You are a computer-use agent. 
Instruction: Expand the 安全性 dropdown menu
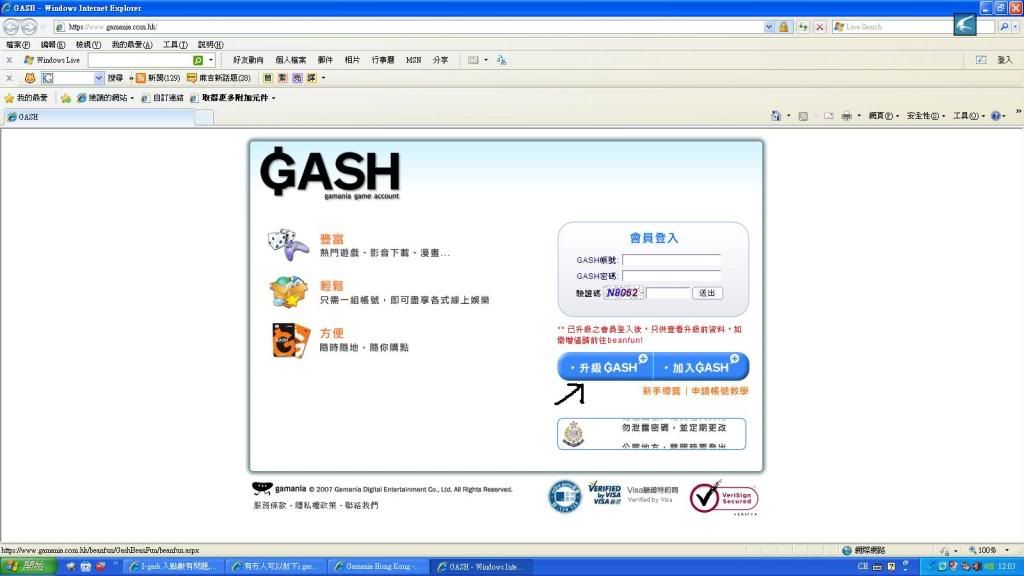click(x=924, y=116)
